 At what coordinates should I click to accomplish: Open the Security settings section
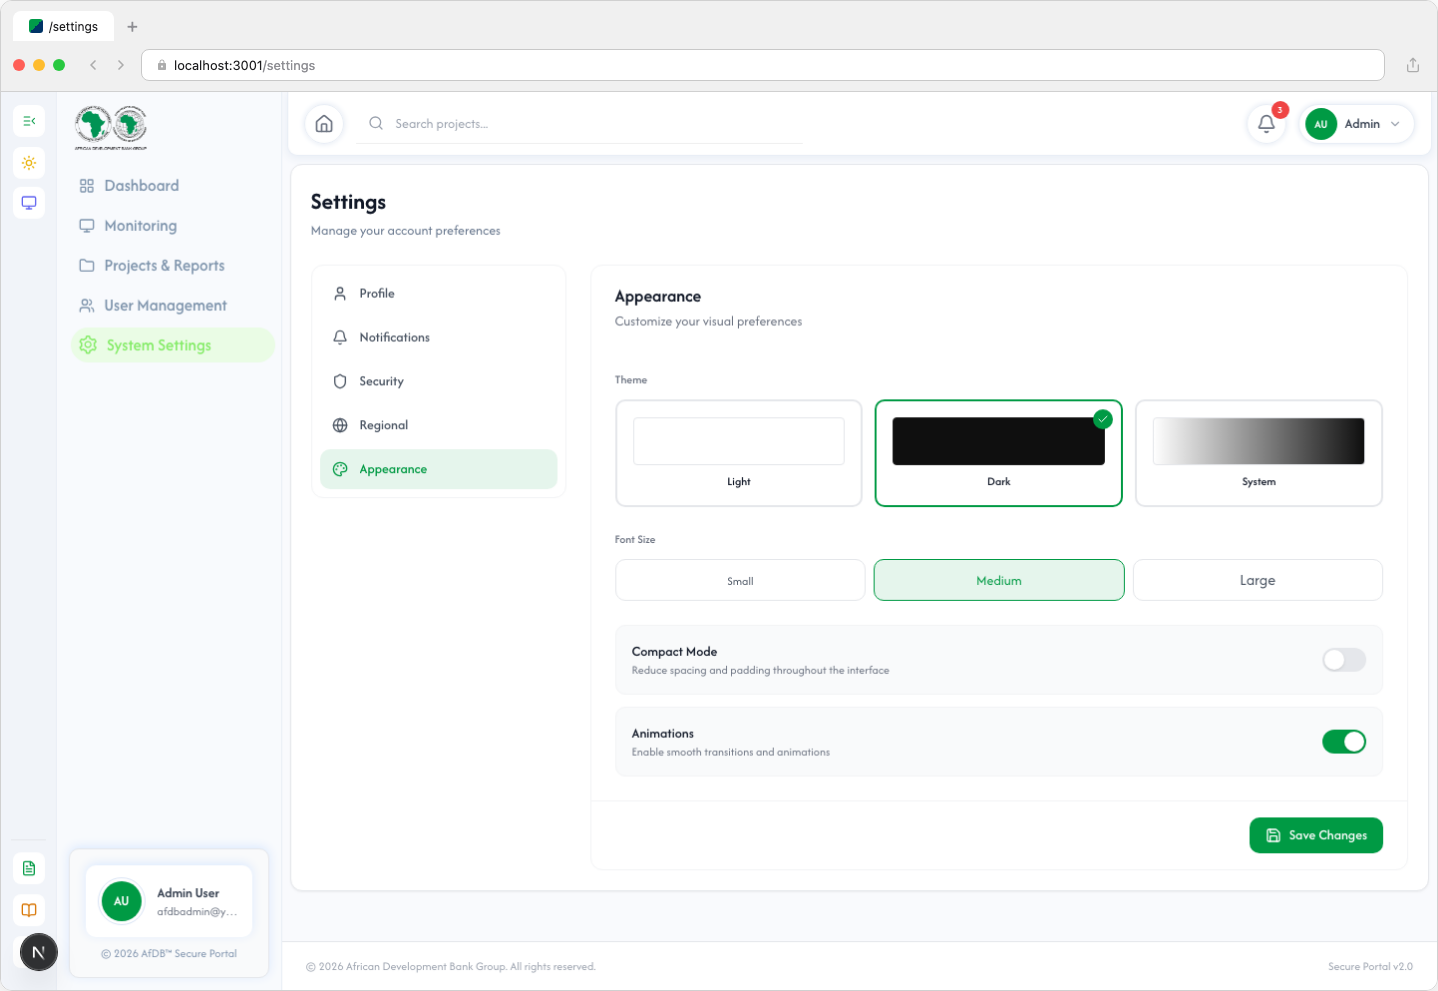(x=438, y=382)
